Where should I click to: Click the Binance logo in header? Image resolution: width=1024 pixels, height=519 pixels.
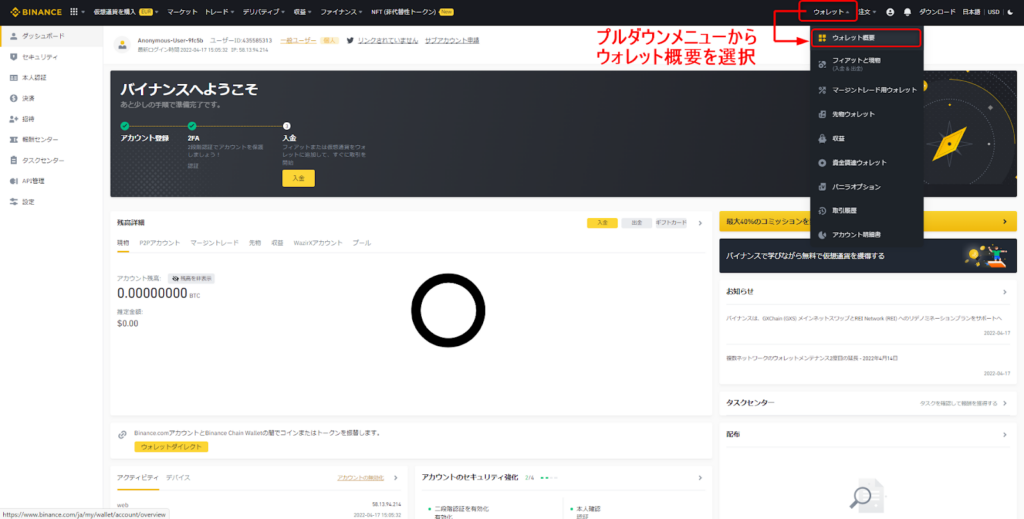click(x=36, y=12)
